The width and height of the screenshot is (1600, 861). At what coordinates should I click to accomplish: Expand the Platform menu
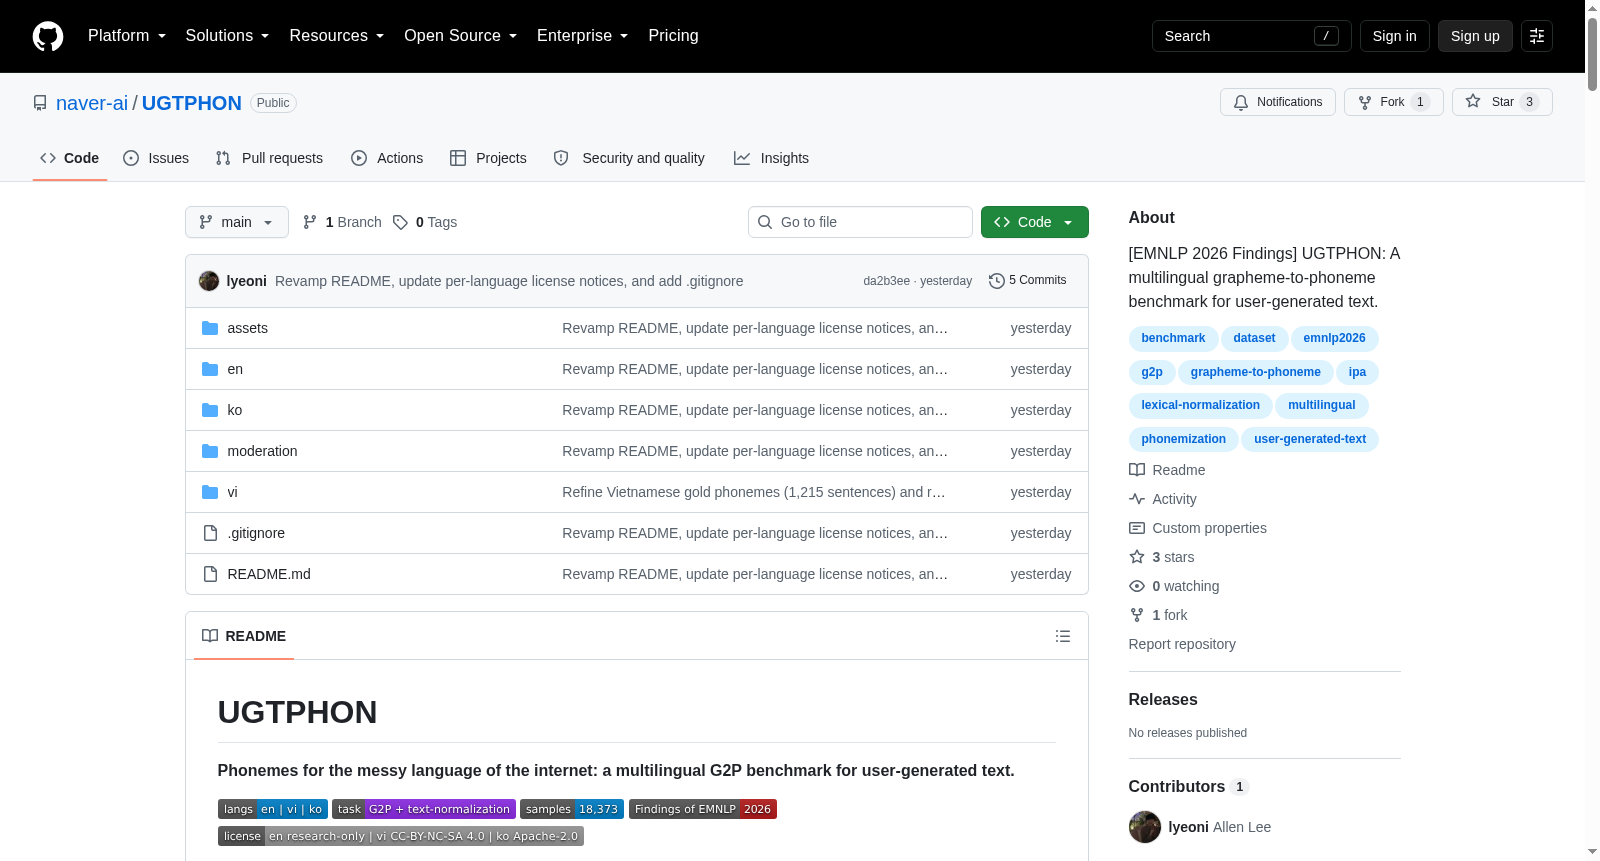point(127,36)
